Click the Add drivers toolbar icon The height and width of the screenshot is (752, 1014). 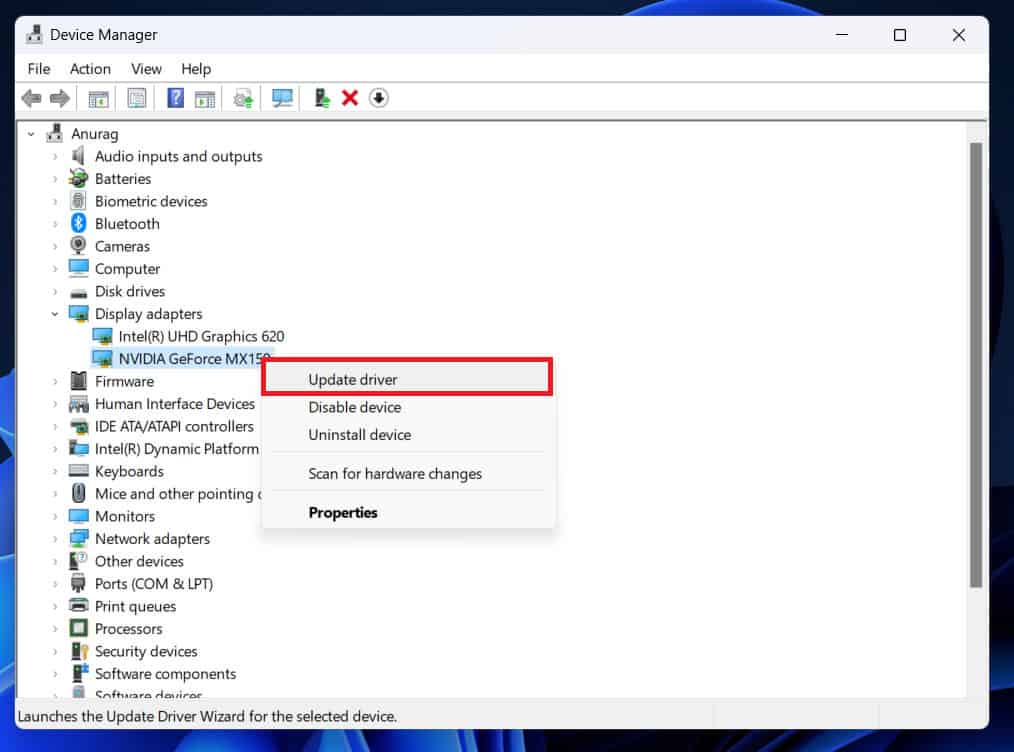[x=321, y=98]
